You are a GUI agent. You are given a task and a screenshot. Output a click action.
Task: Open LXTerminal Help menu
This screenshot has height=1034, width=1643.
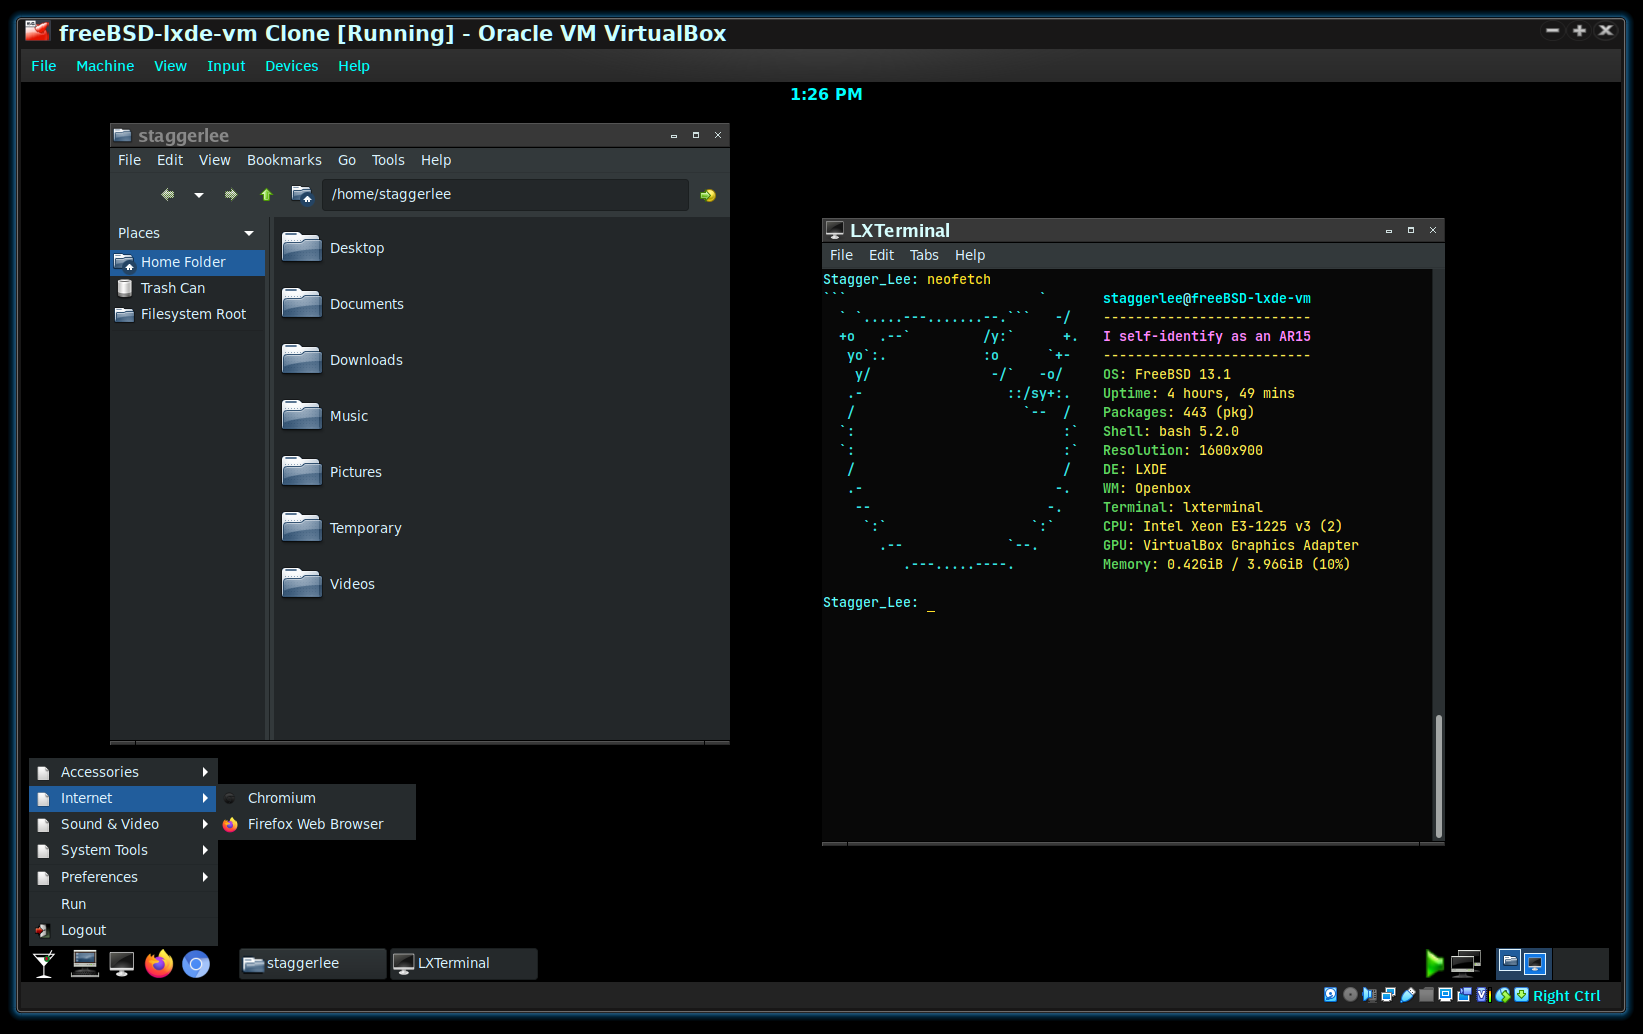click(970, 255)
